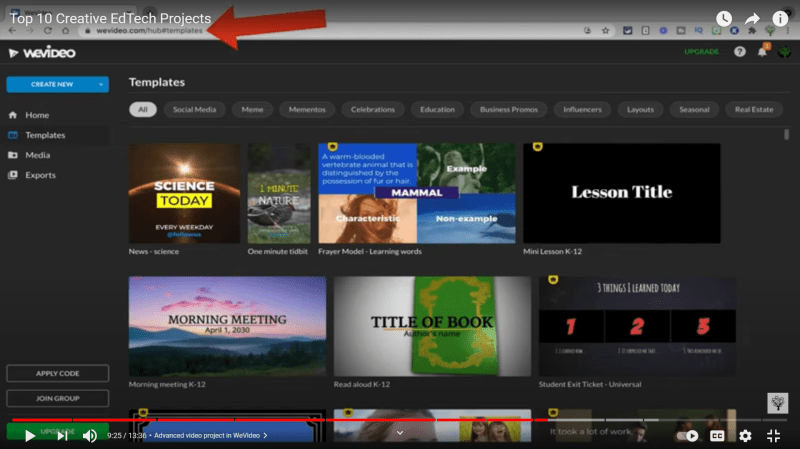Click the Watch Later clock icon

tap(724, 19)
